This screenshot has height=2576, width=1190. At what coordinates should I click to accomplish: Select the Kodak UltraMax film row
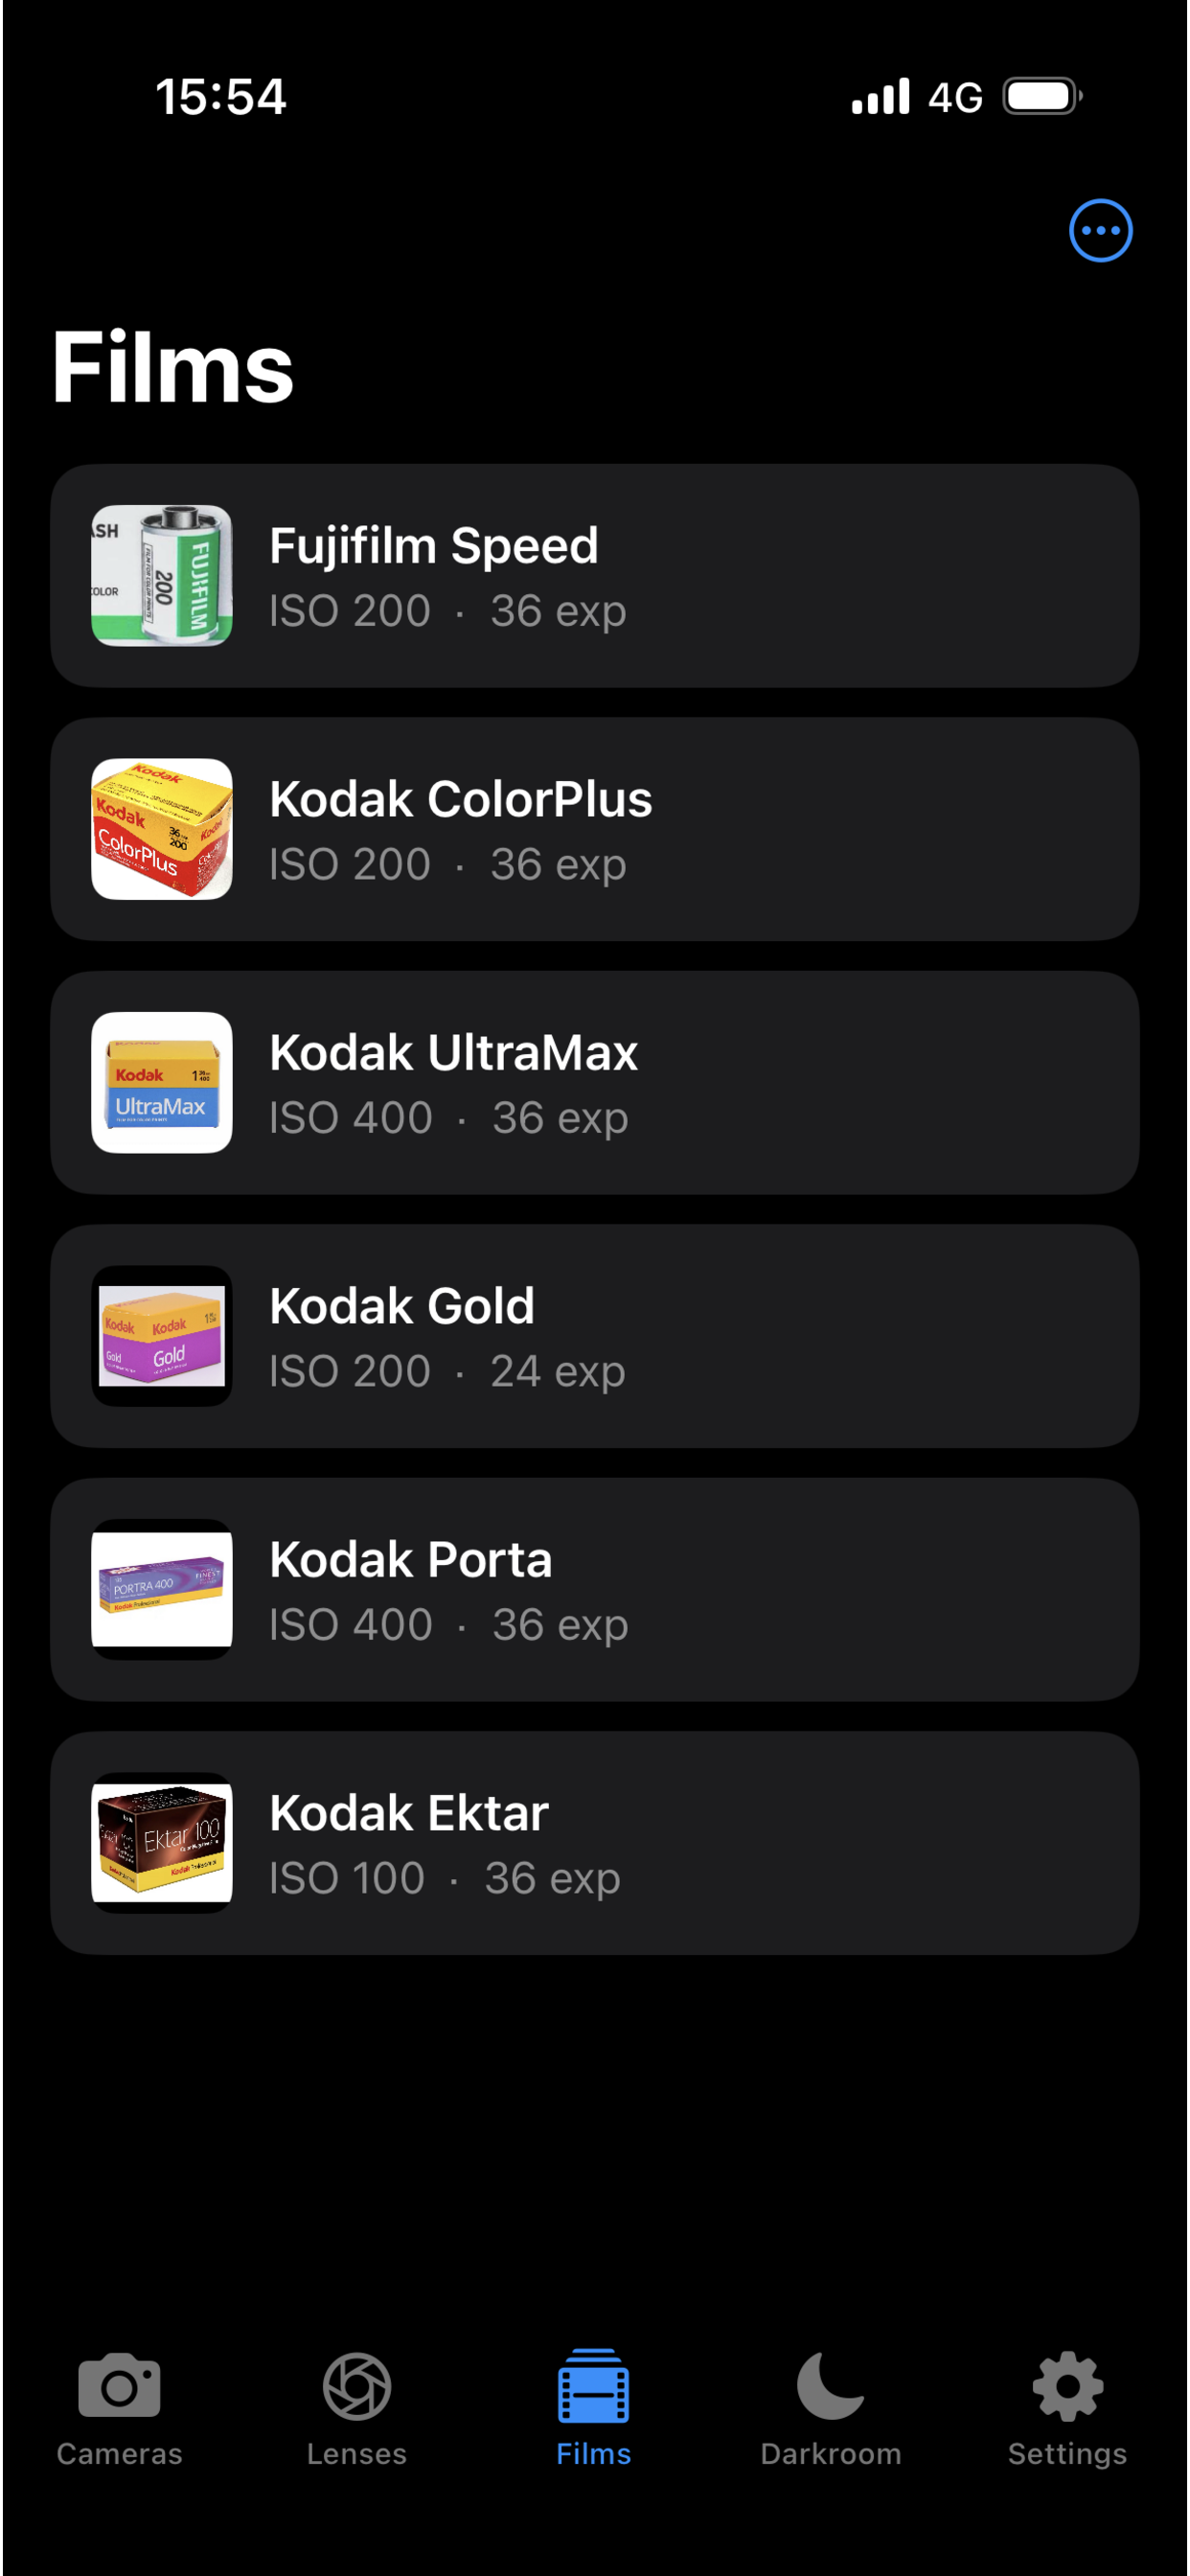tap(595, 1082)
